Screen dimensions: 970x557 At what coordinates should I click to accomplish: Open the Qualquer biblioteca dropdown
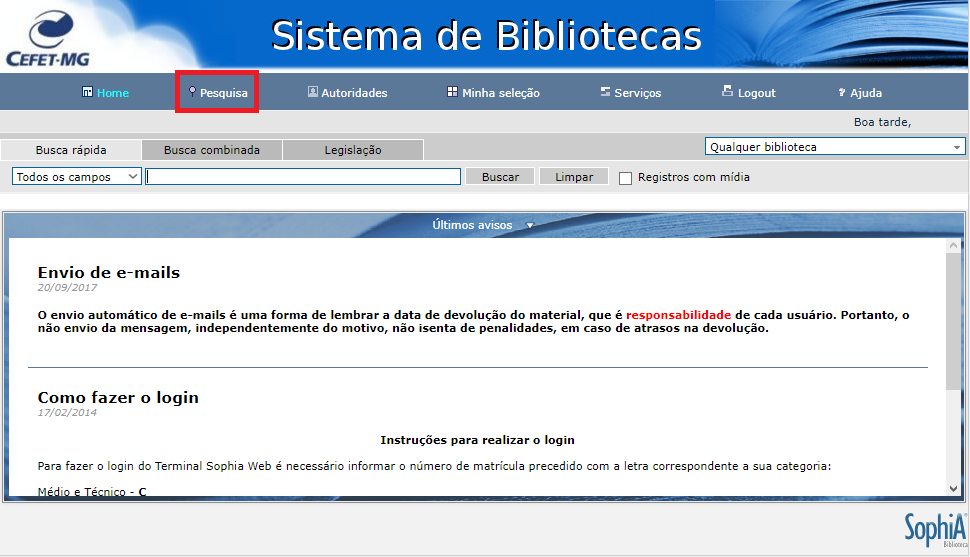835,147
